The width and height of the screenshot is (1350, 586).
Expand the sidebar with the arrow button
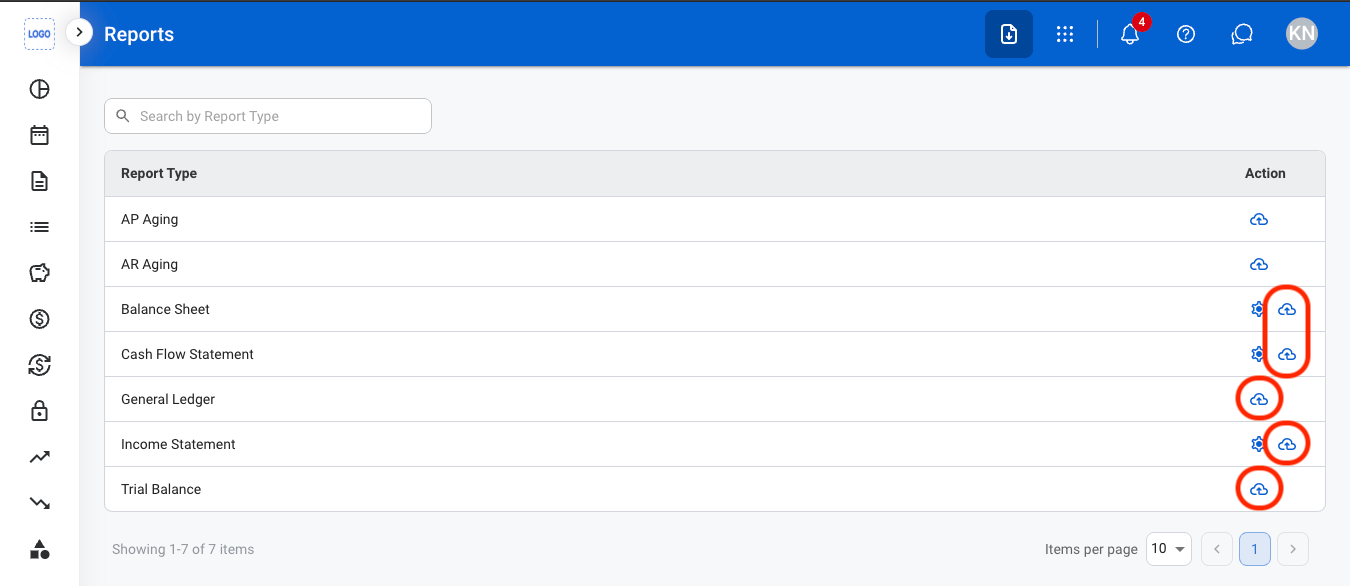point(79,33)
